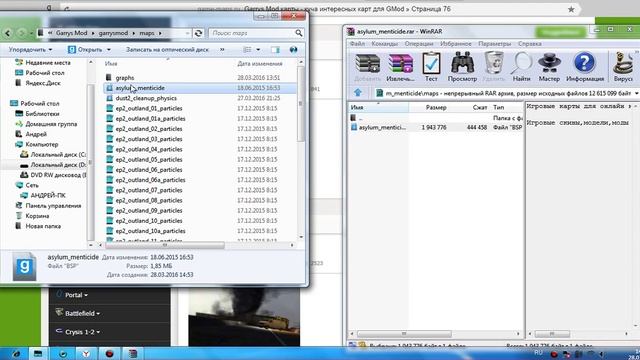Open the WinRAR View (Просмотр) tool

tap(462, 68)
